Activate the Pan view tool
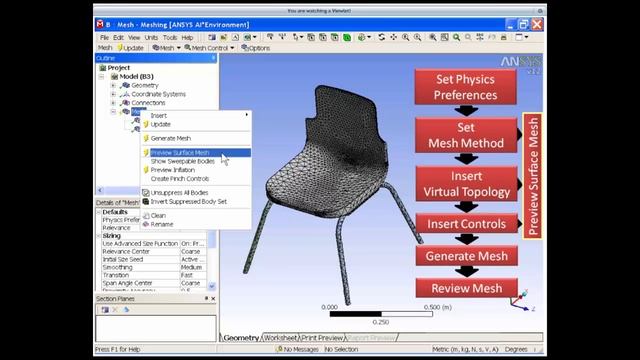Viewport: 640px width, 360px height. click(x=393, y=38)
